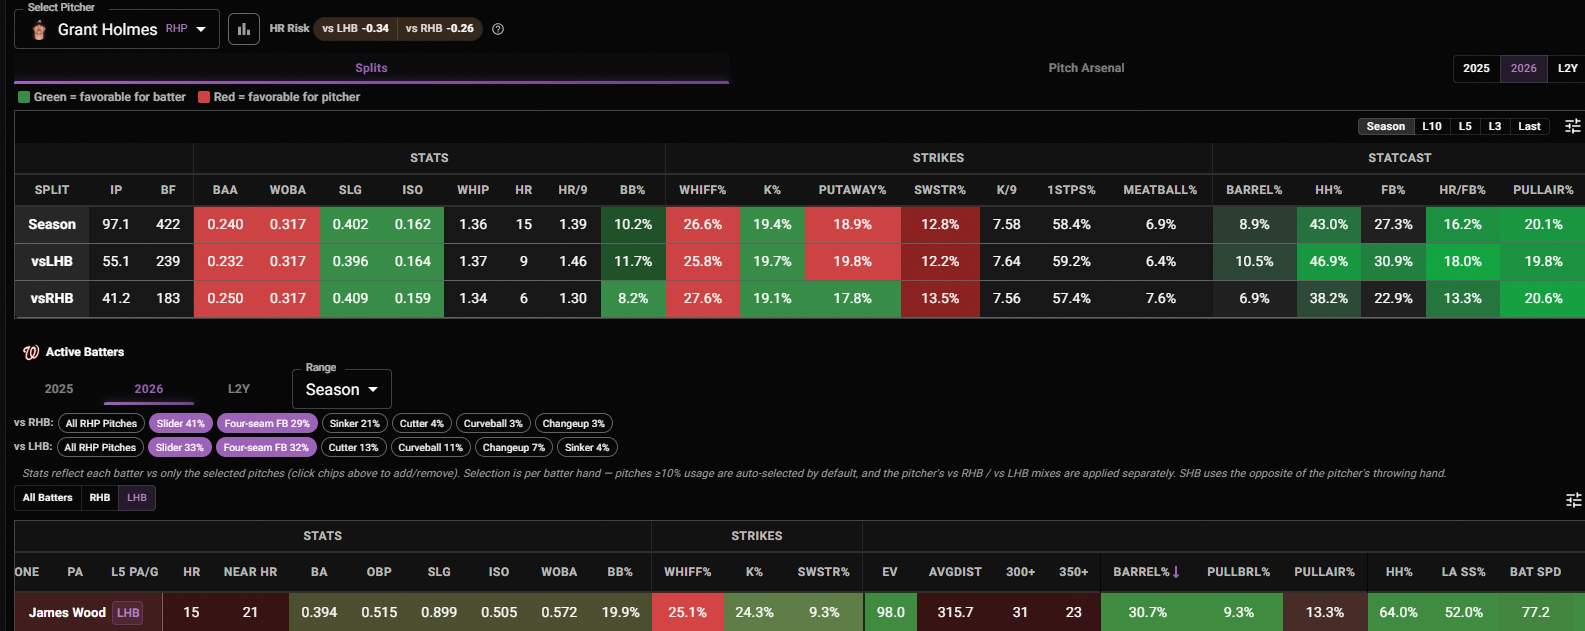Click the LHB badge beside James Wood
This screenshot has height=631, width=1585.
point(128,612)
